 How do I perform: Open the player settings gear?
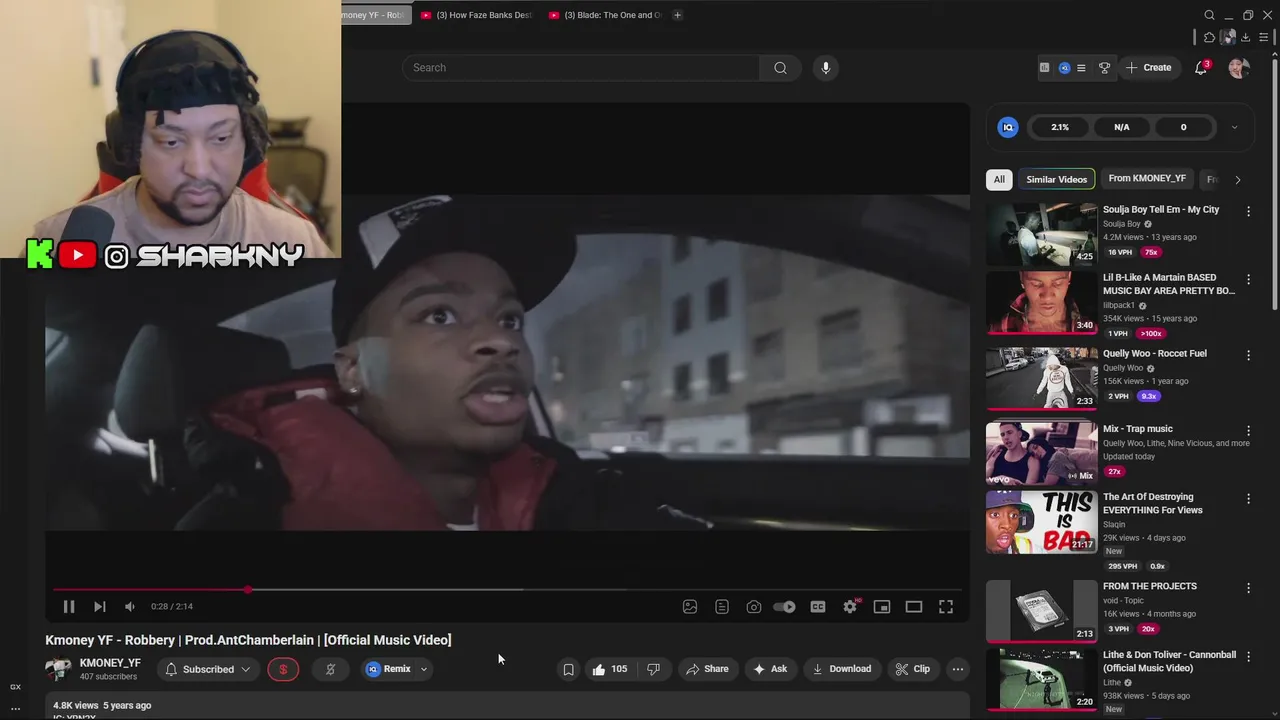(850, 606)
